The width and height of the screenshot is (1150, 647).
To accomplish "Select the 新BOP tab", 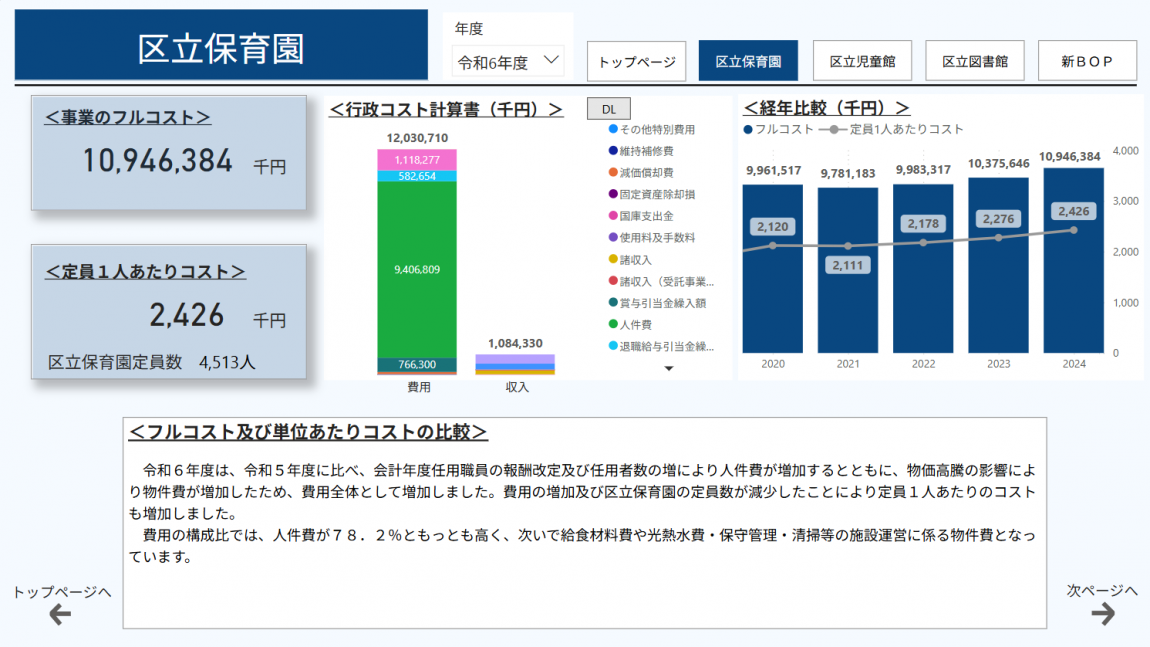I will [x=1087, y=61].
